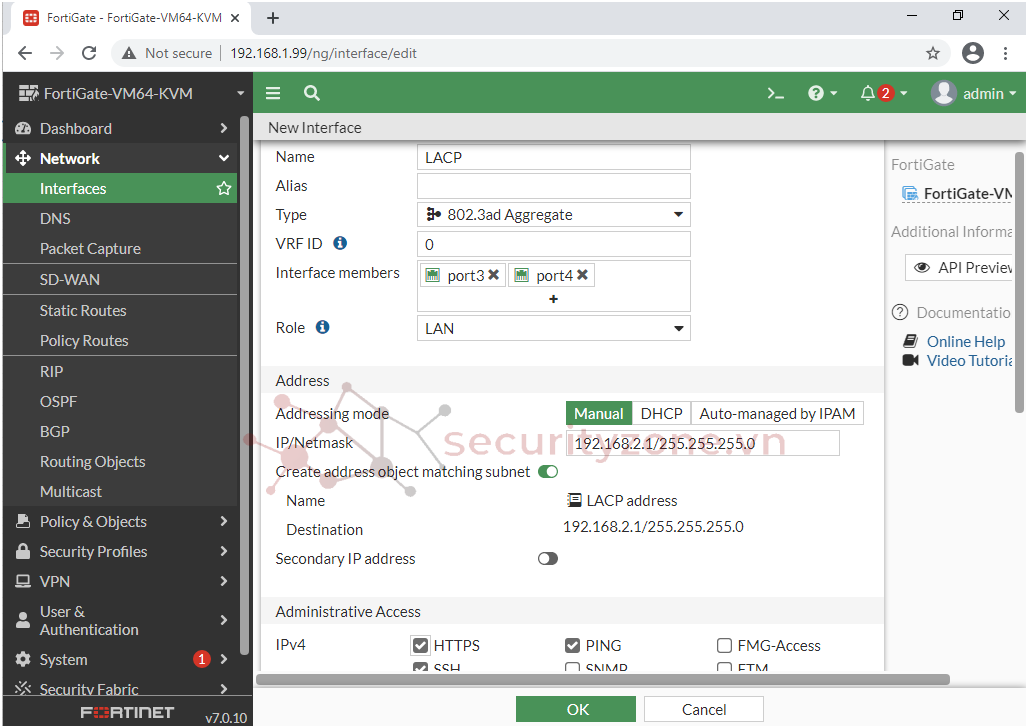This screenshot has height=728, width=1028.
Task: Toggle the hamburger menu icon
Action: 273,93
